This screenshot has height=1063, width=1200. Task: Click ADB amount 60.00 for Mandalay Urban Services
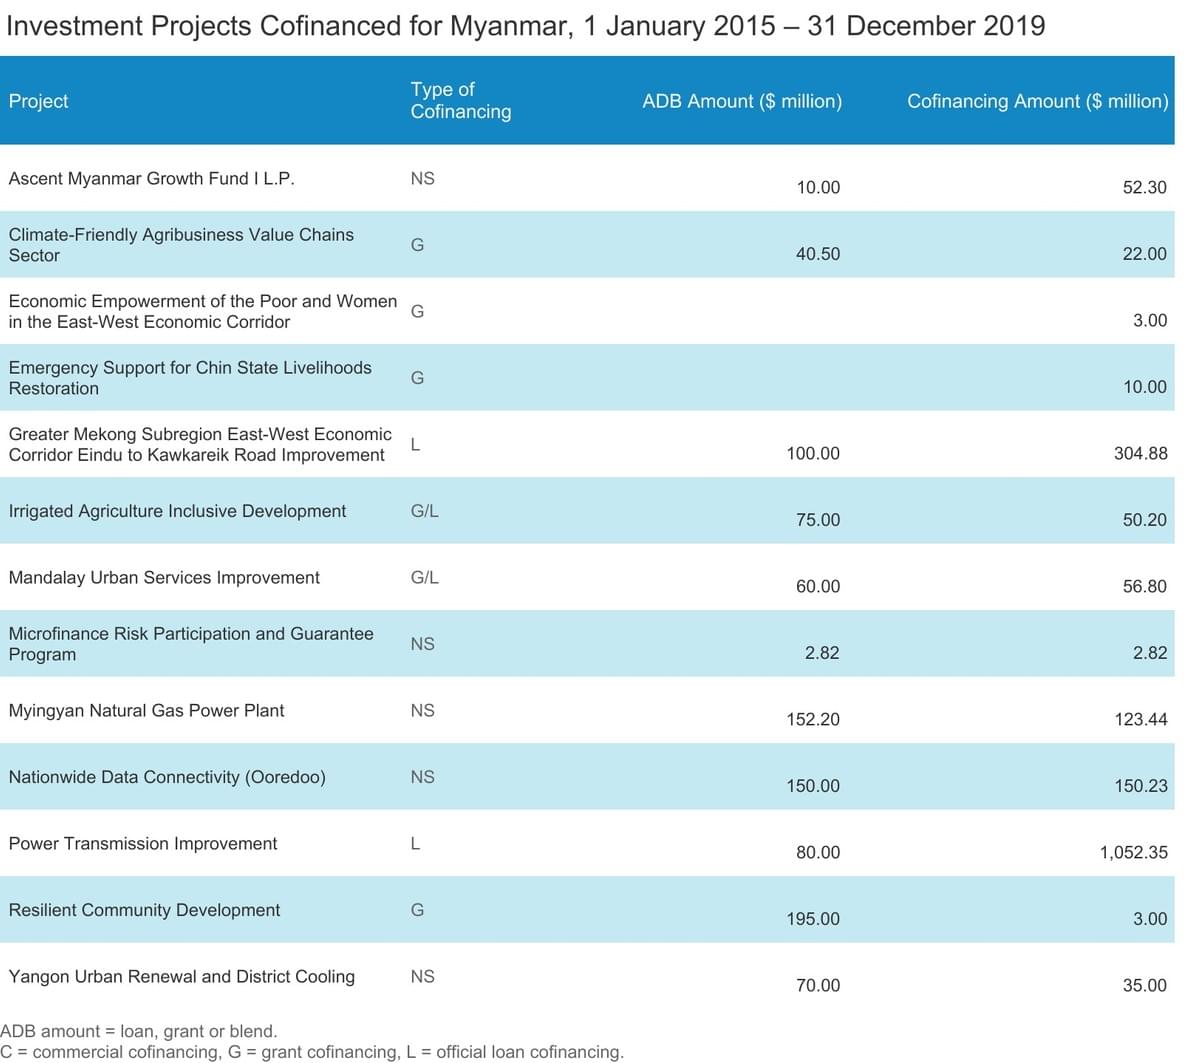click(818, 586)
